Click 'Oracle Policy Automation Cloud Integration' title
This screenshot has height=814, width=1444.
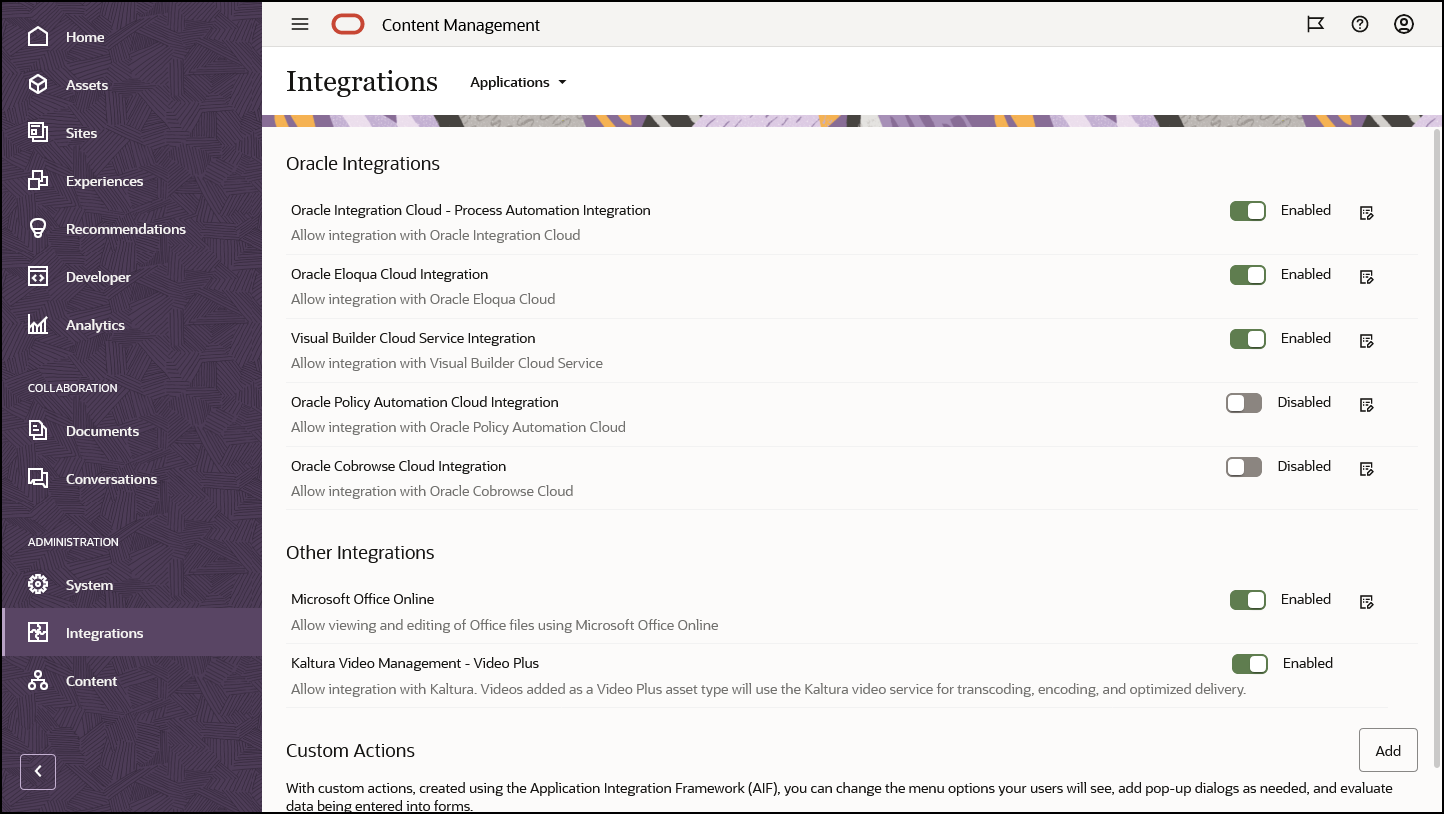(425, 402)
